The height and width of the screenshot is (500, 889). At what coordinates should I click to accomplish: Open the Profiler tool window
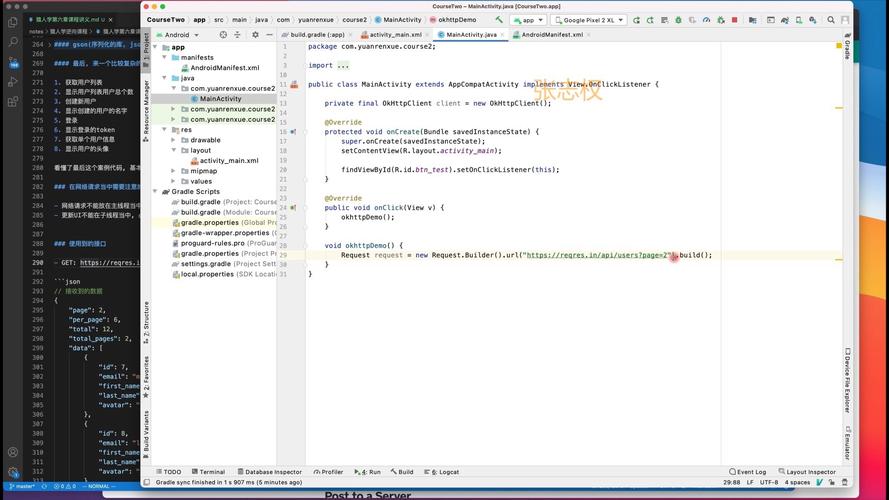pyautogui.click(x=327, y=472)
